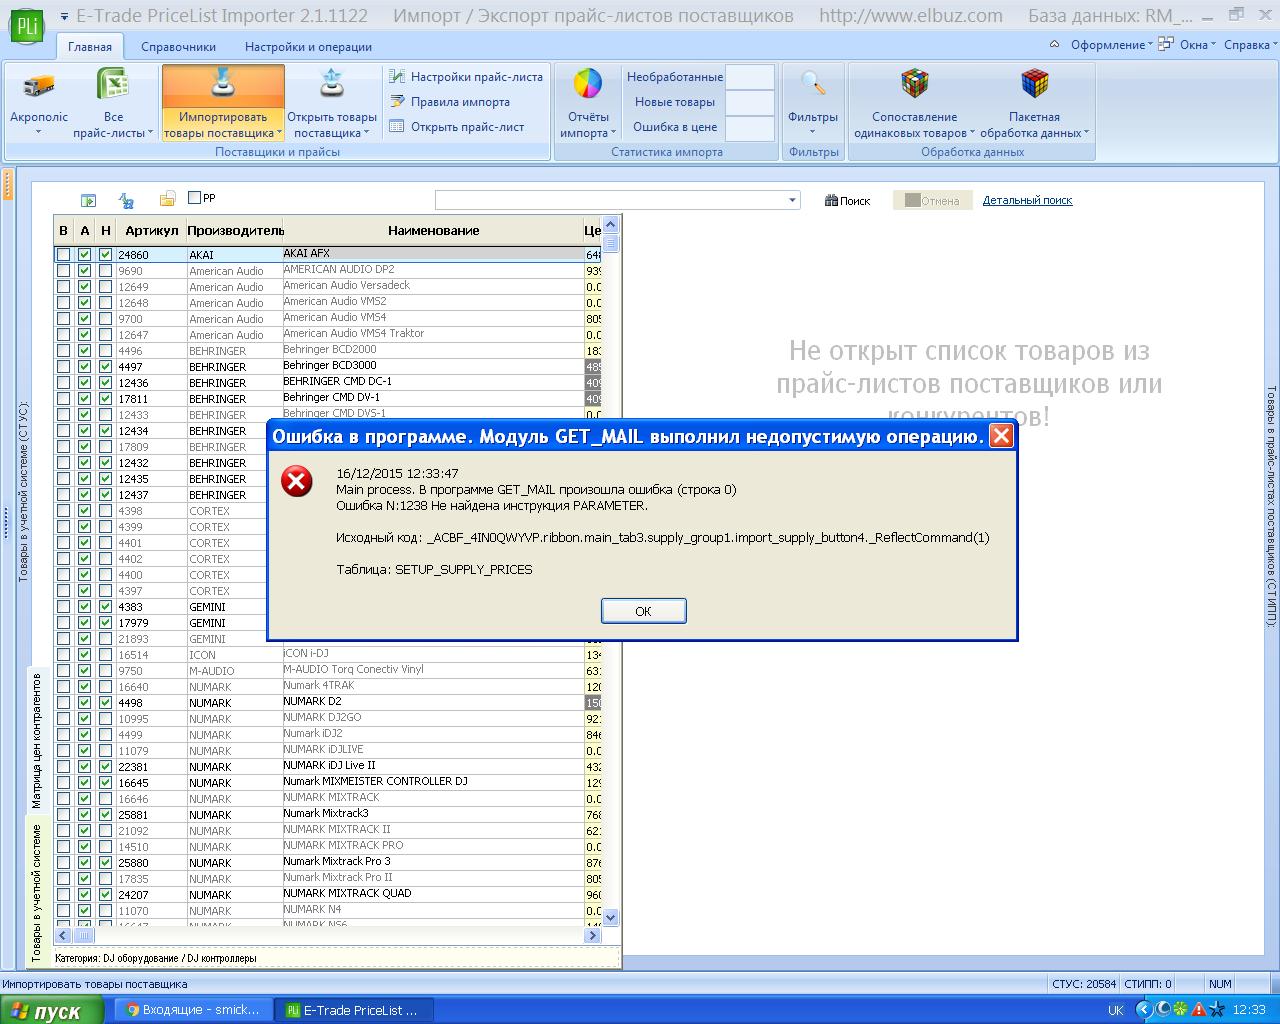Toggle the PP checkbox above the table
This screenshot has height=1024, width=1280.
(x=195, y=198)
